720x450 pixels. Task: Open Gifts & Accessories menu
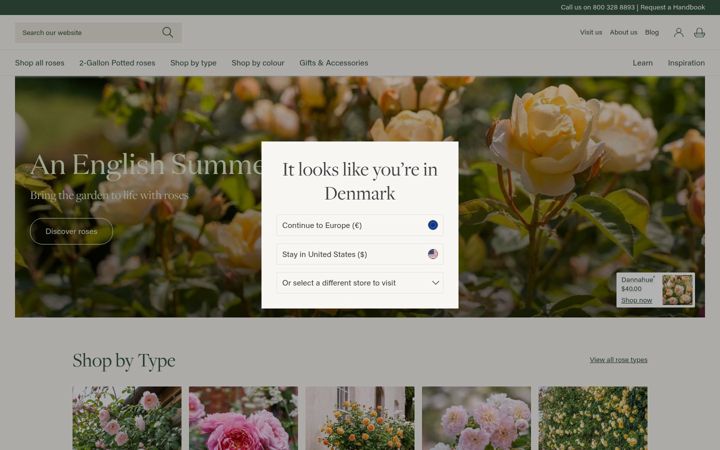click(333, 63)
